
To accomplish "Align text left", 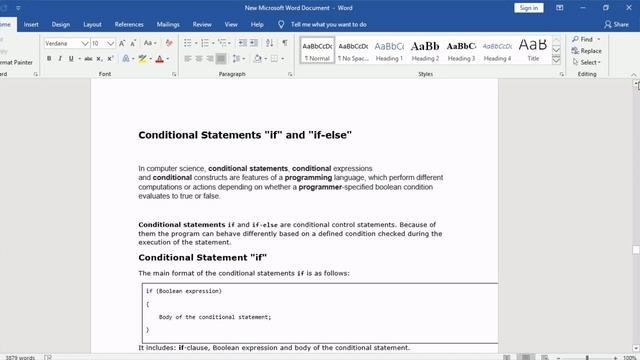I will click(x=188, y=59).
